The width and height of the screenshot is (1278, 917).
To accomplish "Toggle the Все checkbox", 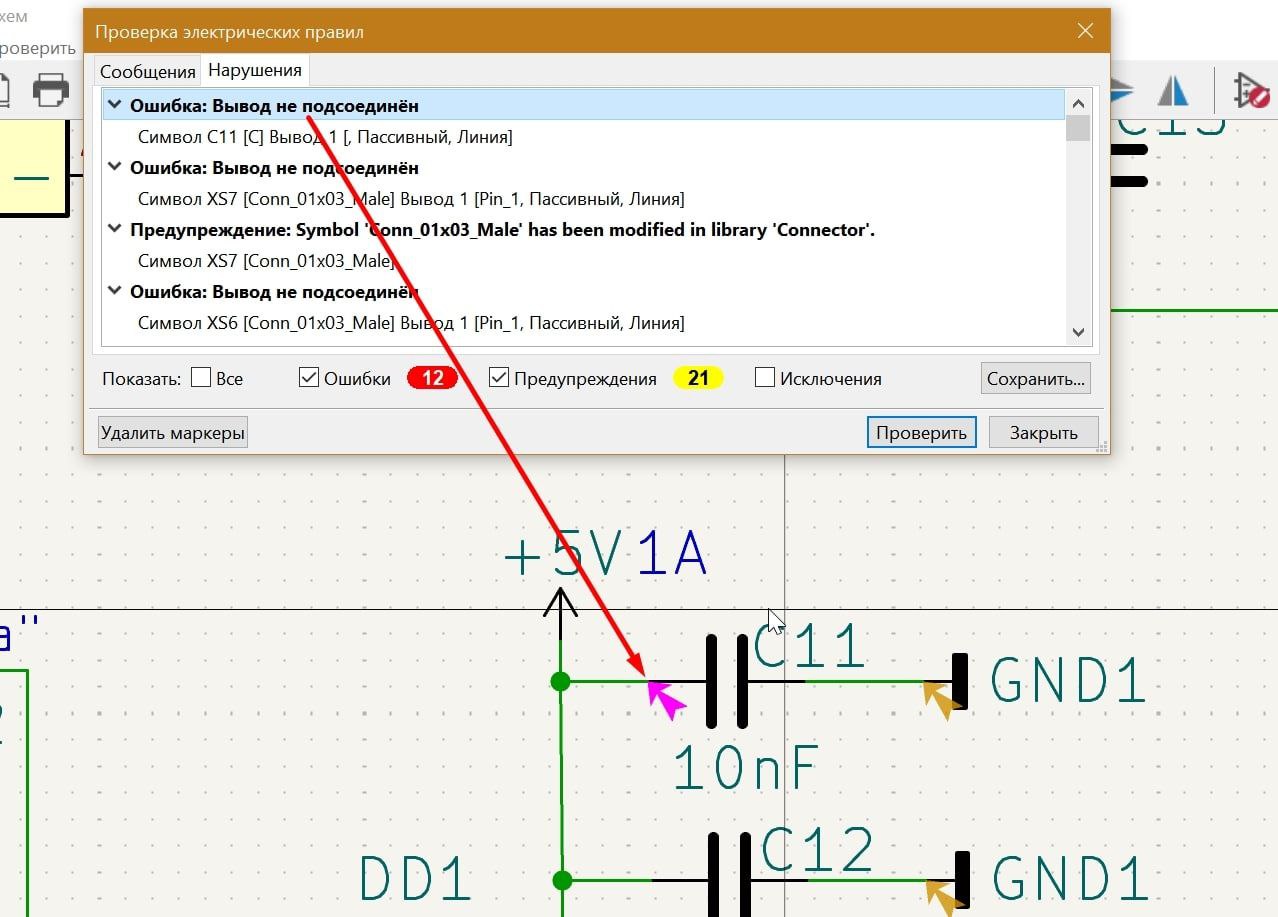I will pyautogui.click(x=201, y=378).
